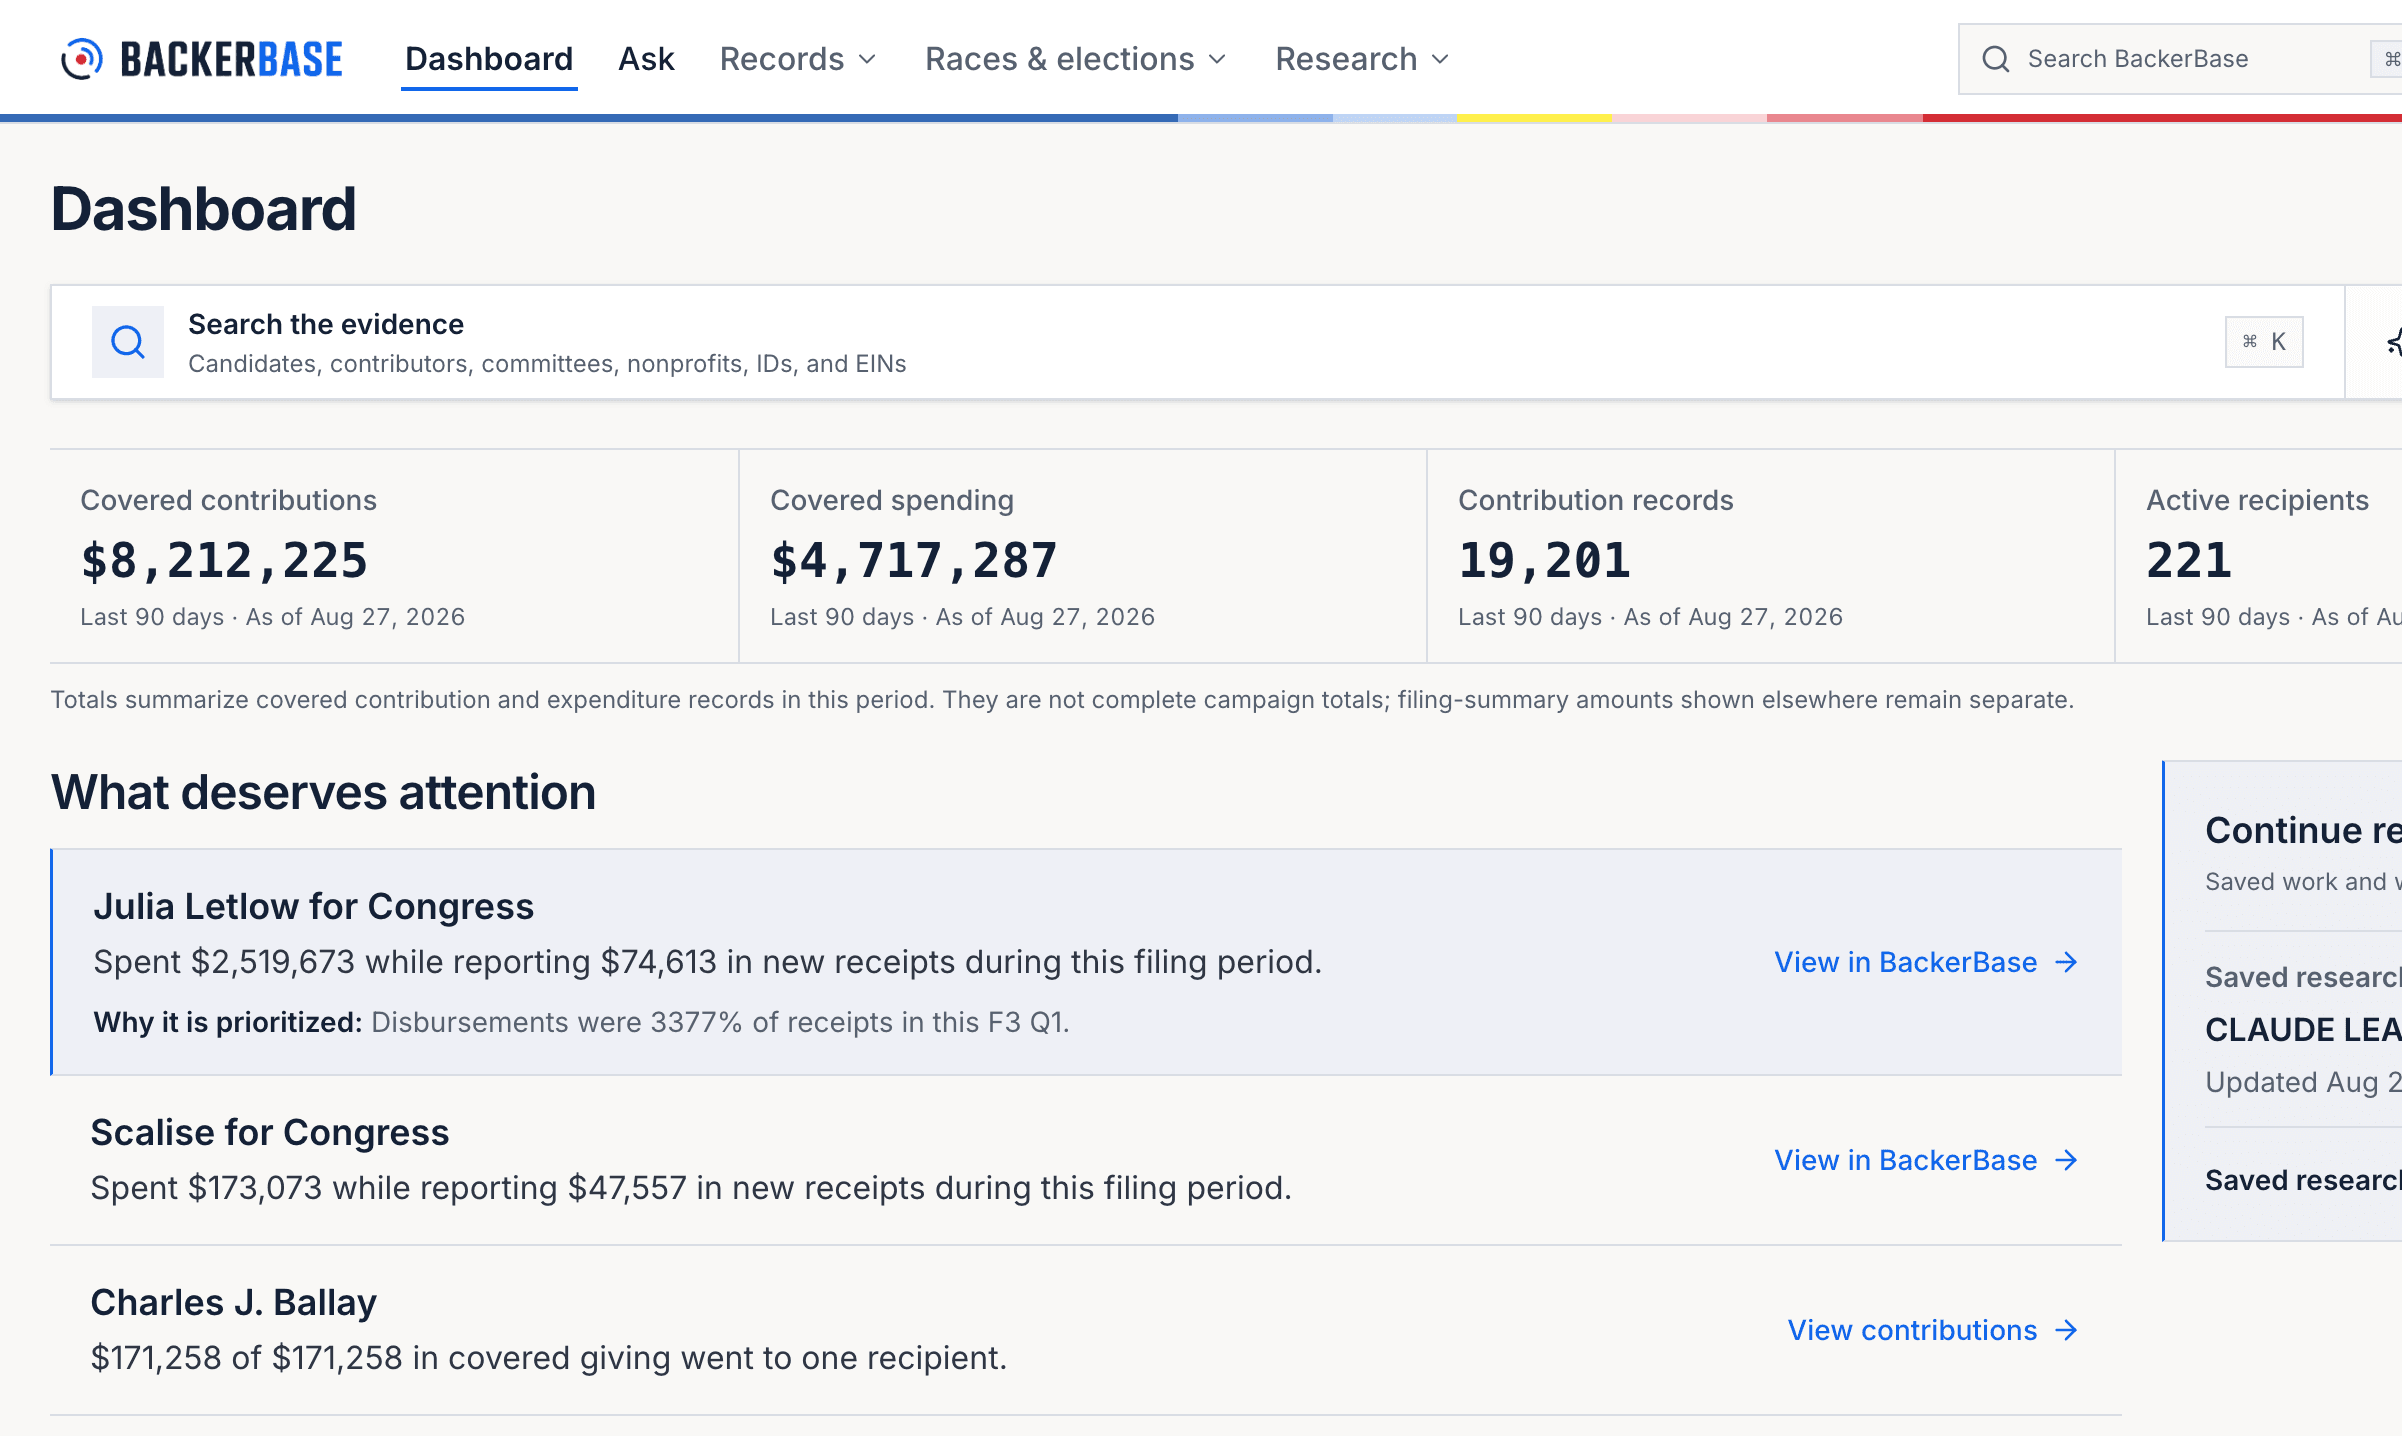This screenshot has width=2402, height=1436.
Task: Click the blue search icon in evidence bar
Action: tap(128, 342)
